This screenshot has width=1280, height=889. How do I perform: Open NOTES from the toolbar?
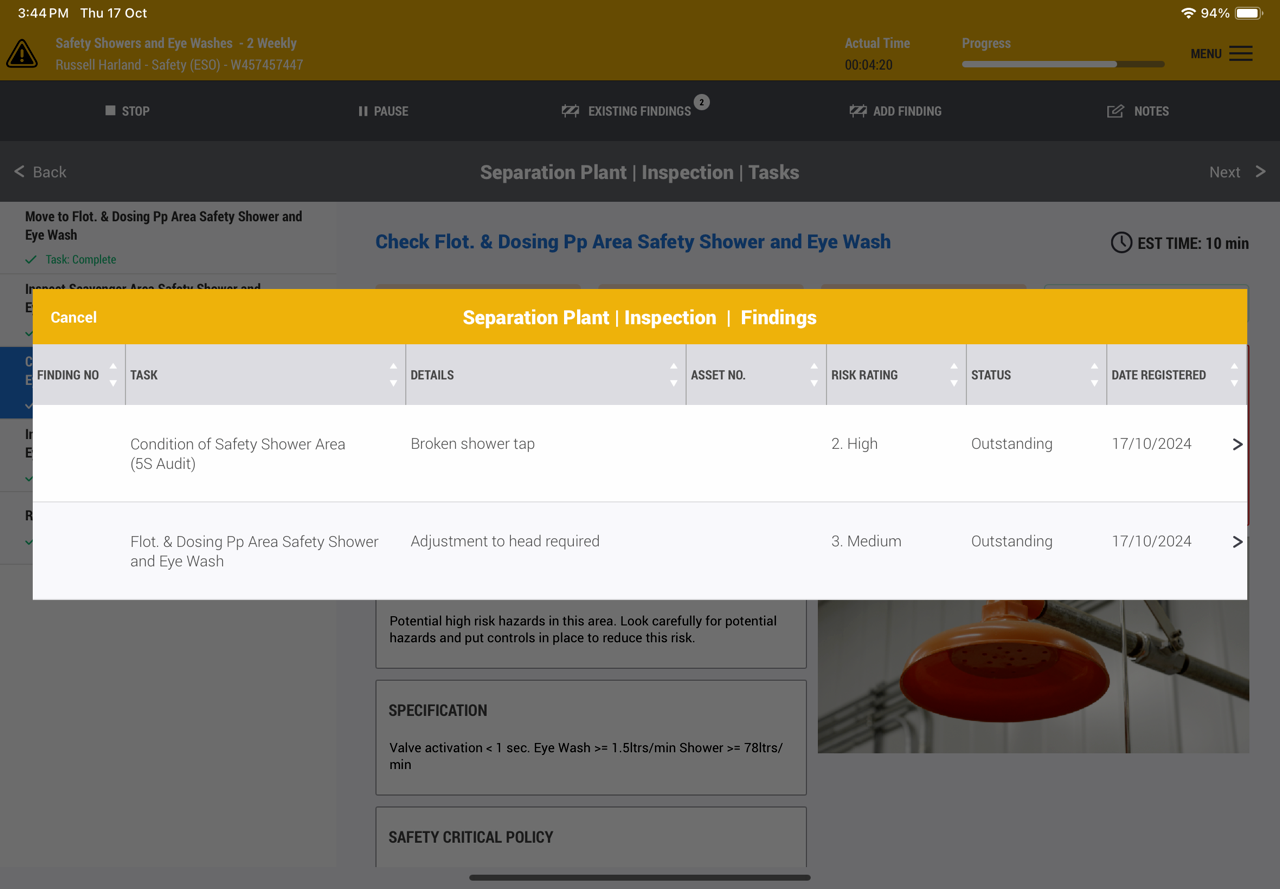tap(1151, 111)
